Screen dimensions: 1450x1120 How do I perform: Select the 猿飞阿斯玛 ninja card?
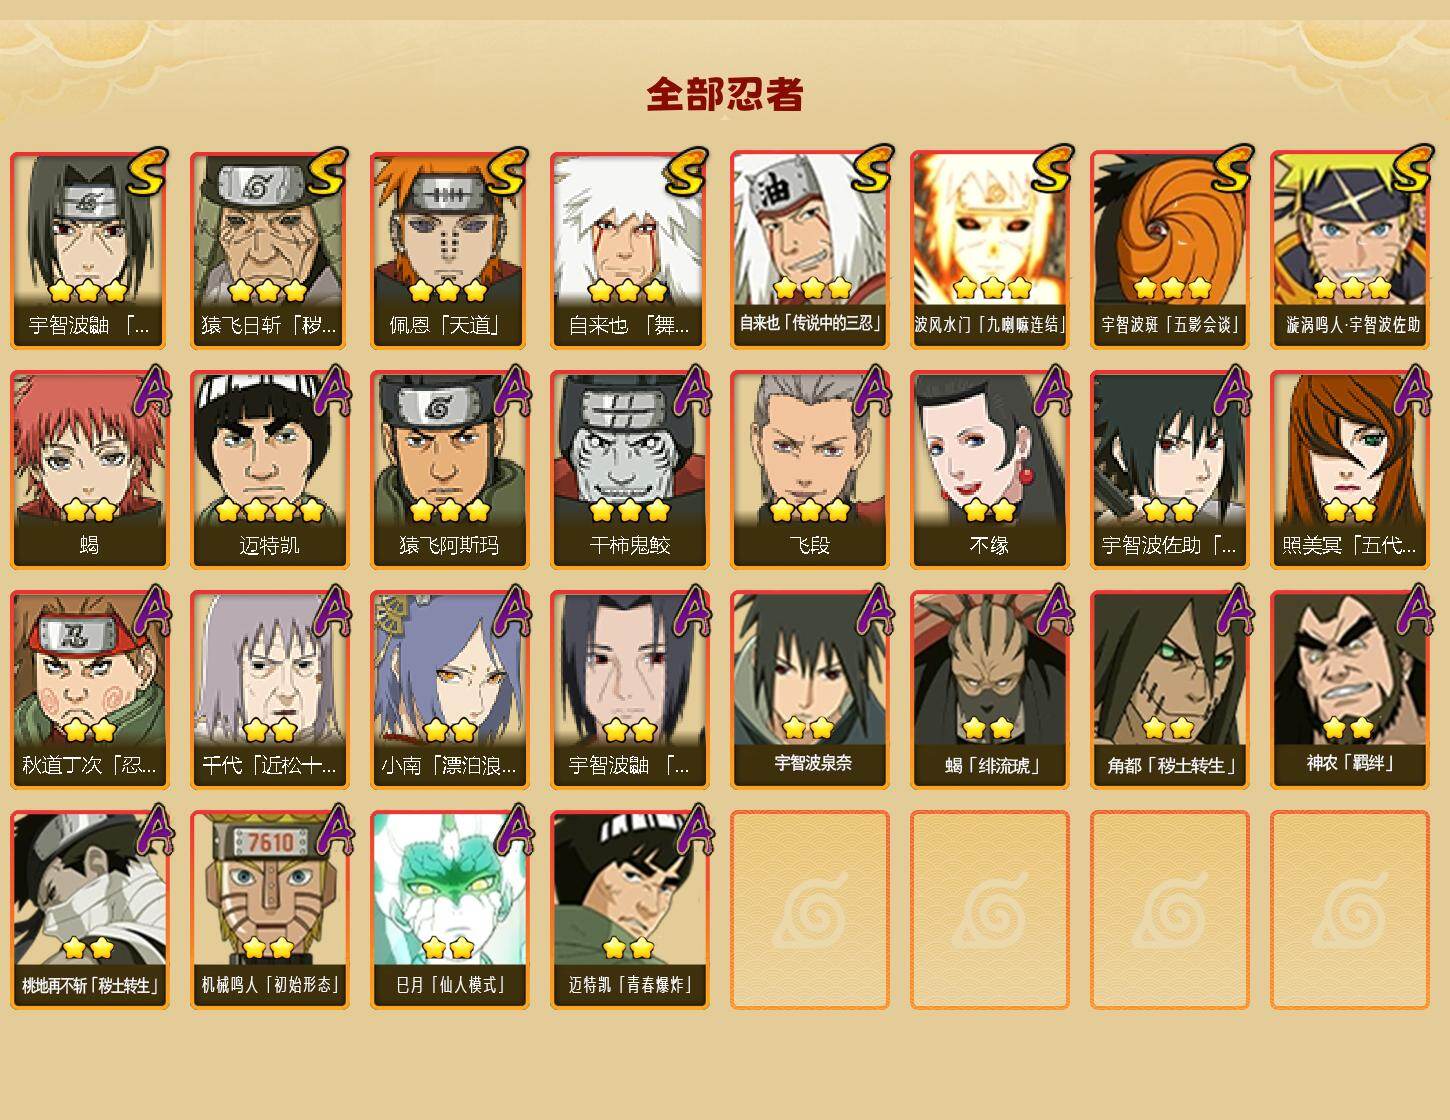(x=449, y=470)
